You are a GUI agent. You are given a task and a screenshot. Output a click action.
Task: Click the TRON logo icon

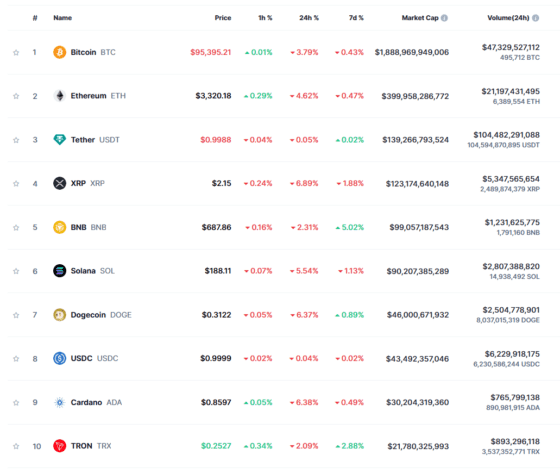coord(60,446)
